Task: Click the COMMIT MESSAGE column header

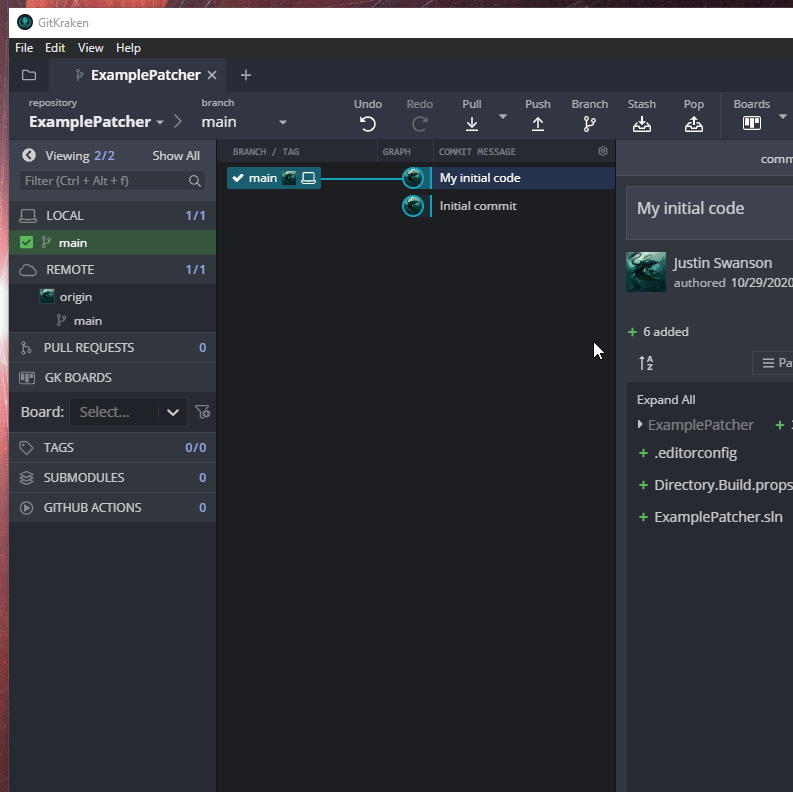Action: (x=477, y=152)
